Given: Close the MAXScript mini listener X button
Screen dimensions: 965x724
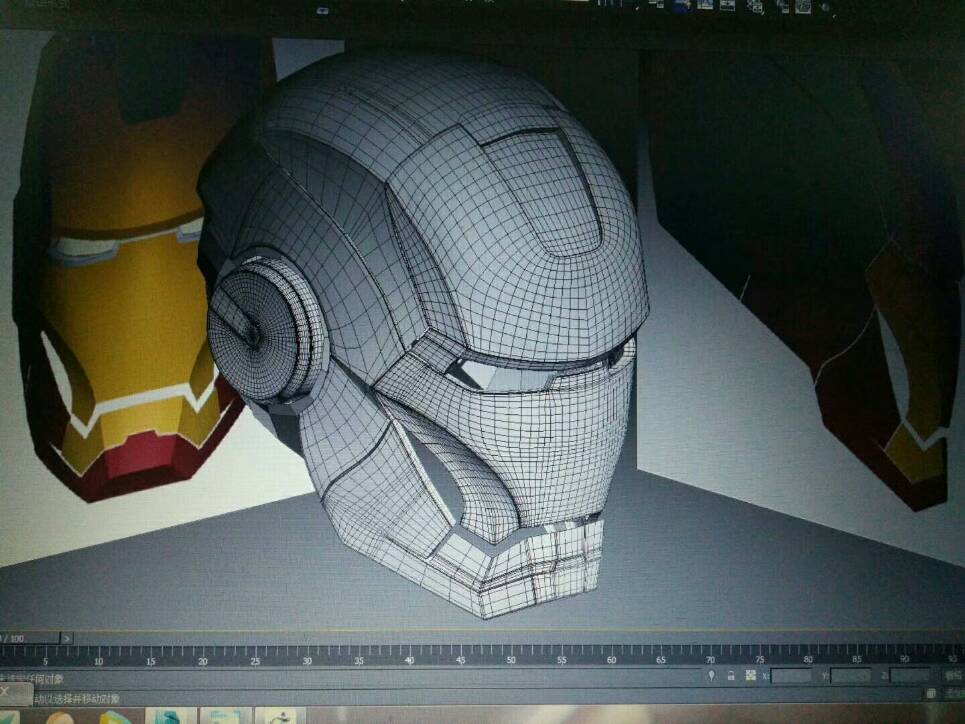Looking at the screenshot, I should (5, 691).
